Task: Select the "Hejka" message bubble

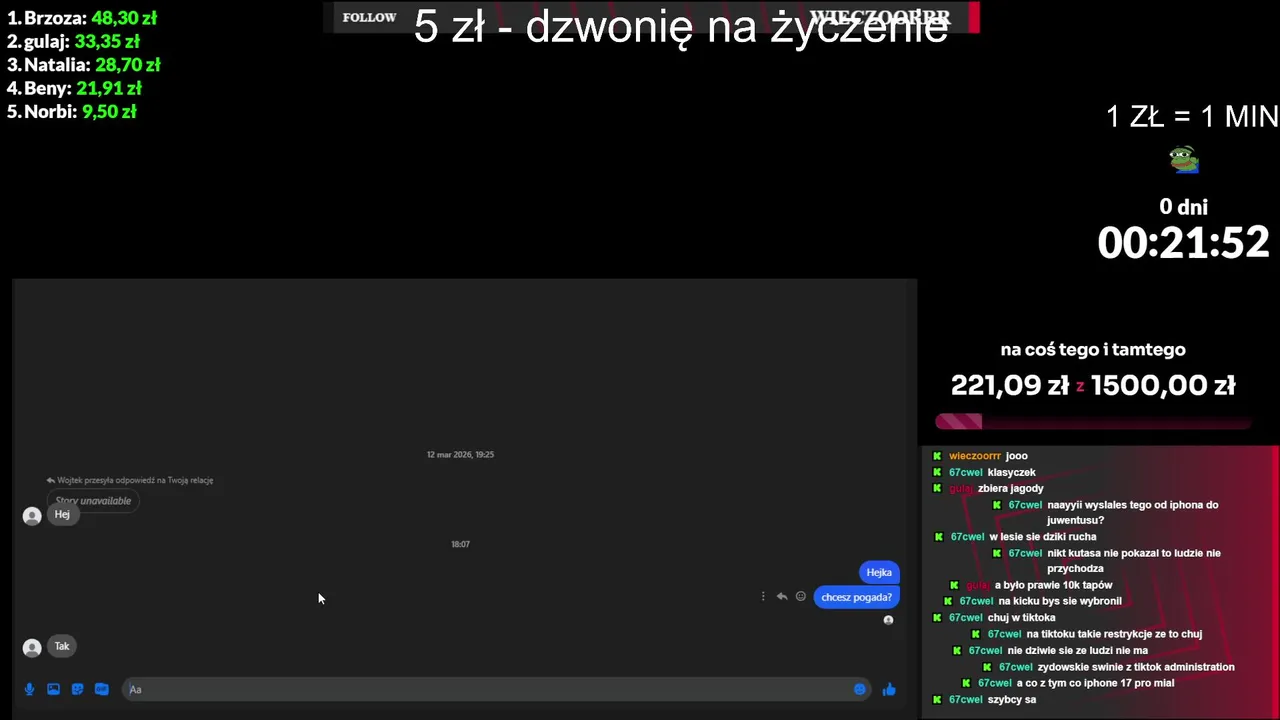Action: (x=879, y=572)
